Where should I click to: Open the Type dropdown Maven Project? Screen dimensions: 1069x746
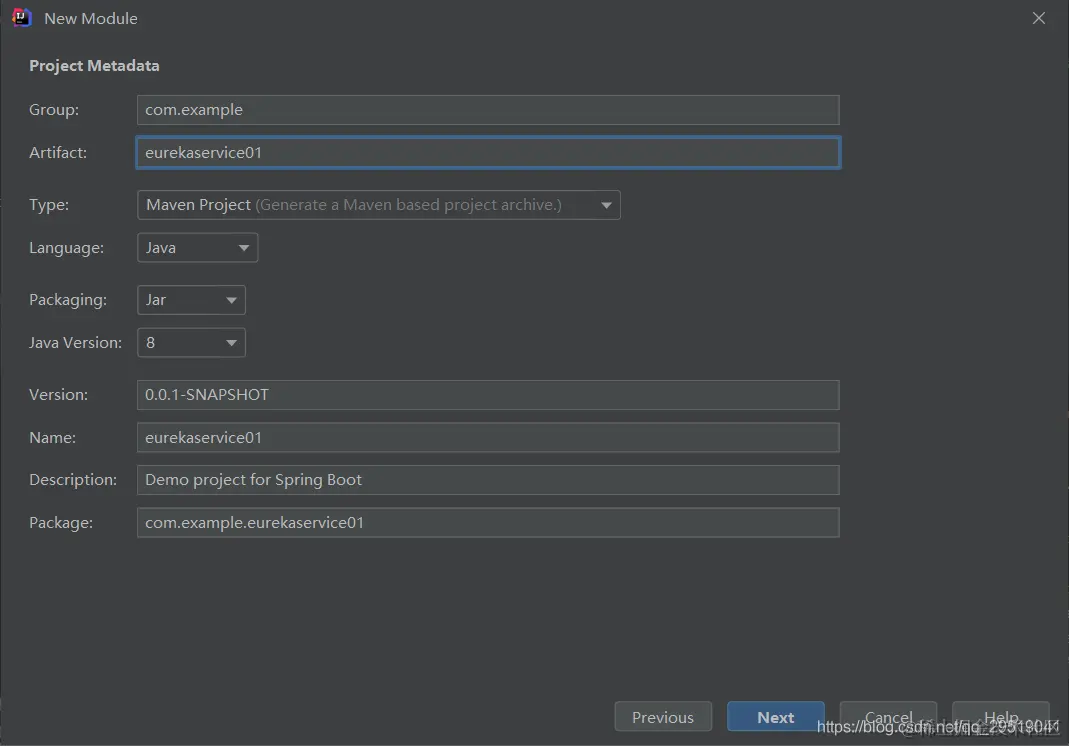378,205
